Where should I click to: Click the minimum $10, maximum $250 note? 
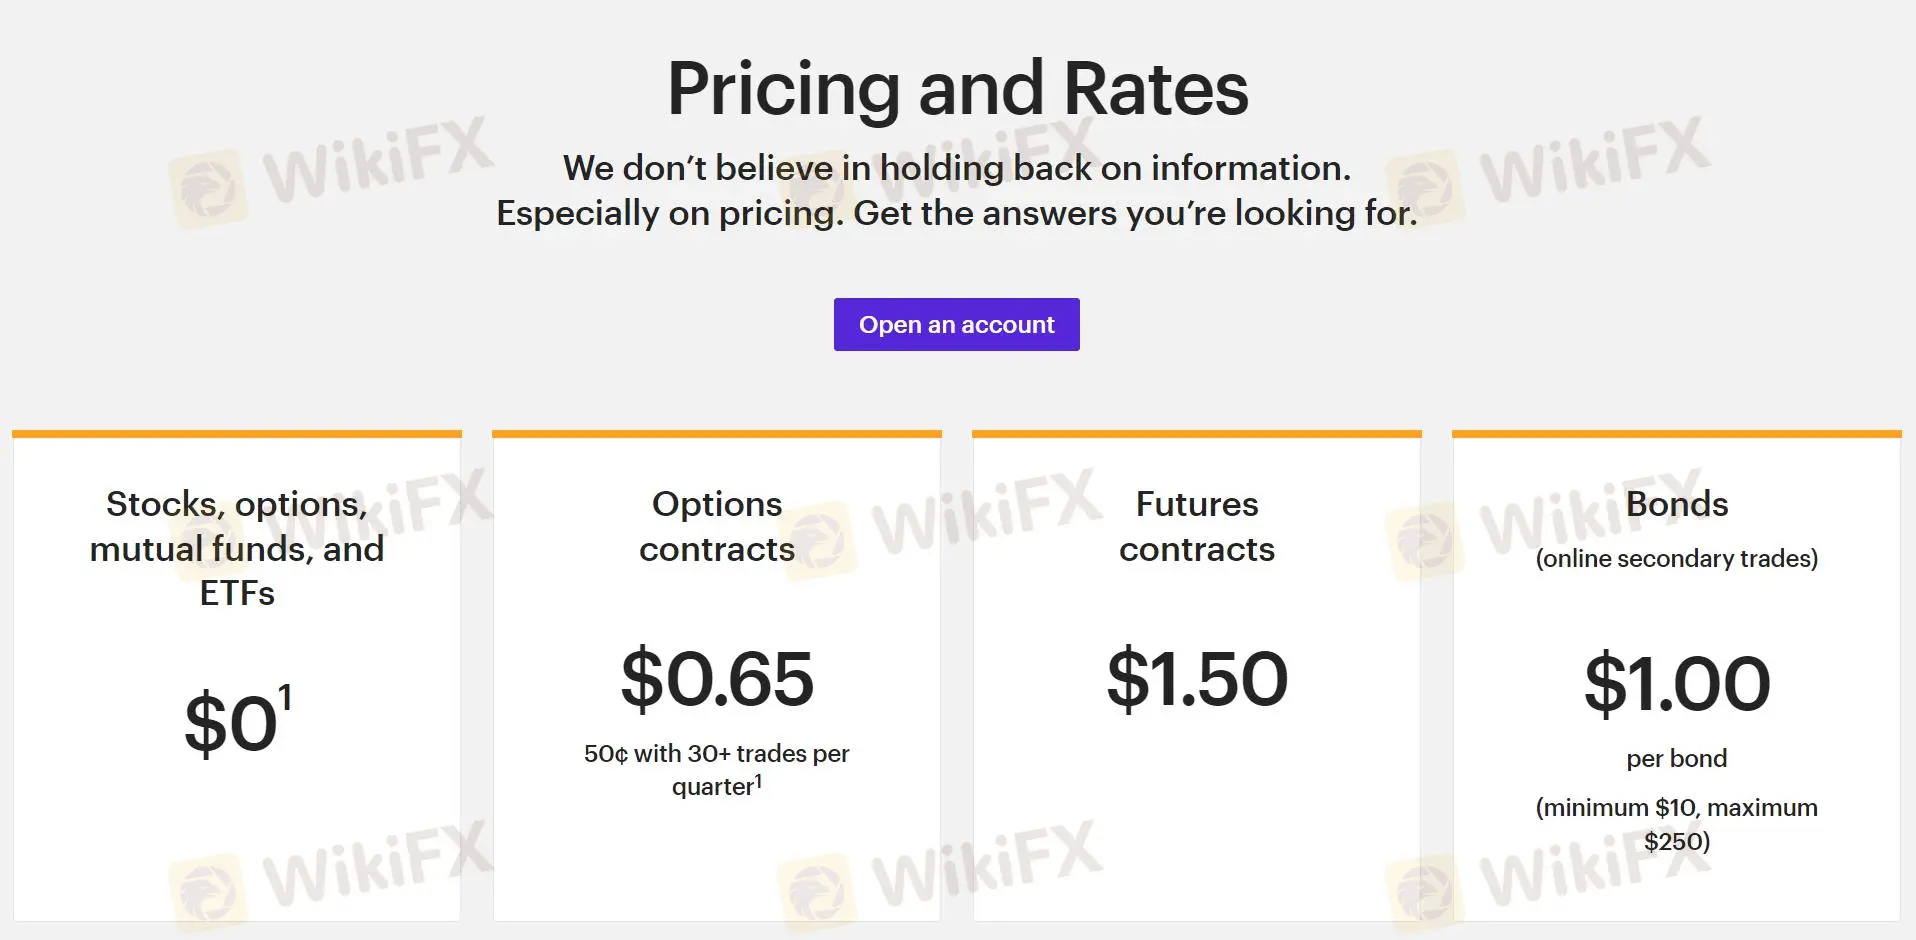[1677, 824]
